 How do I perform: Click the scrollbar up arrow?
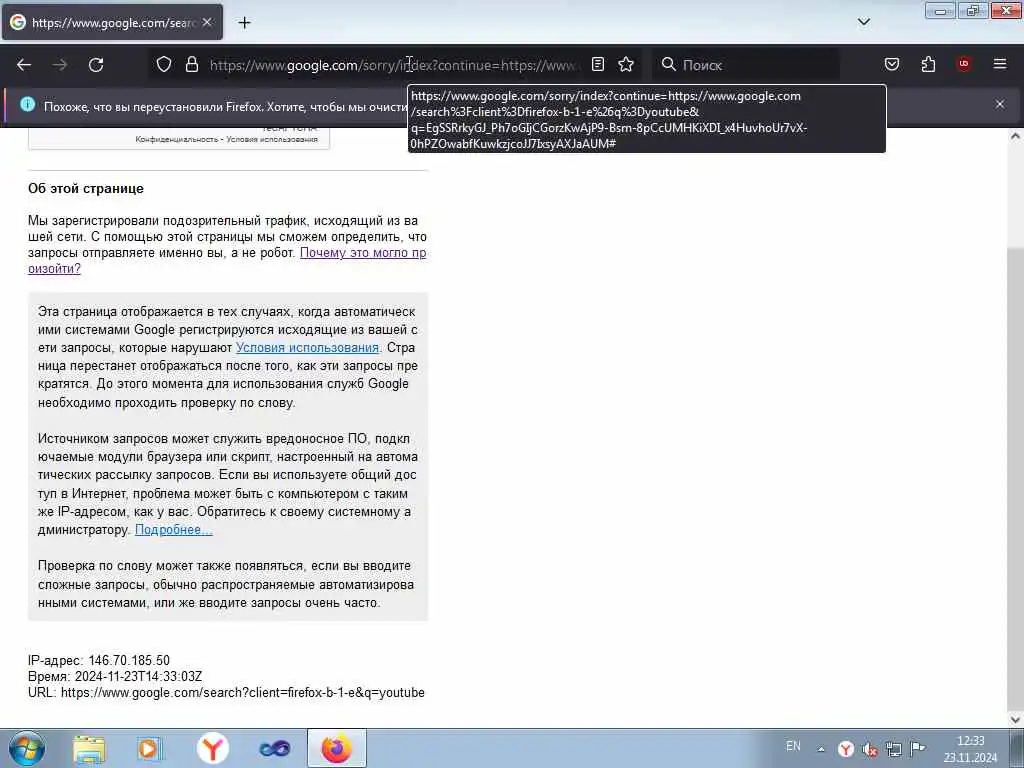[1015, 136]
